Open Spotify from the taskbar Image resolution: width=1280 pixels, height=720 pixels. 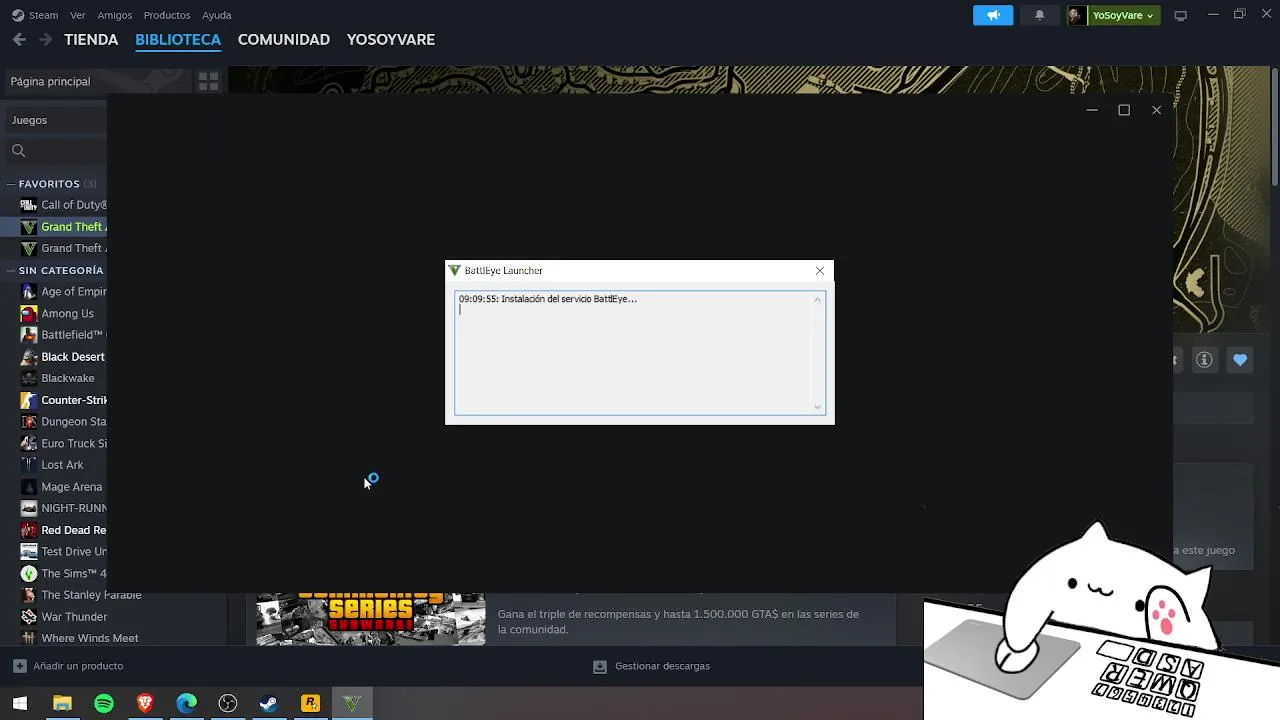pos(104,704)
